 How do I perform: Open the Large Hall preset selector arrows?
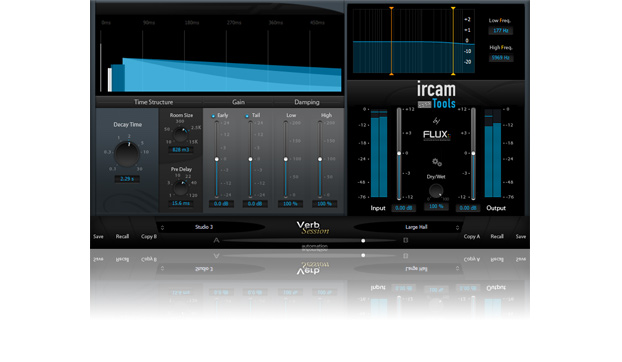[457, 228]
